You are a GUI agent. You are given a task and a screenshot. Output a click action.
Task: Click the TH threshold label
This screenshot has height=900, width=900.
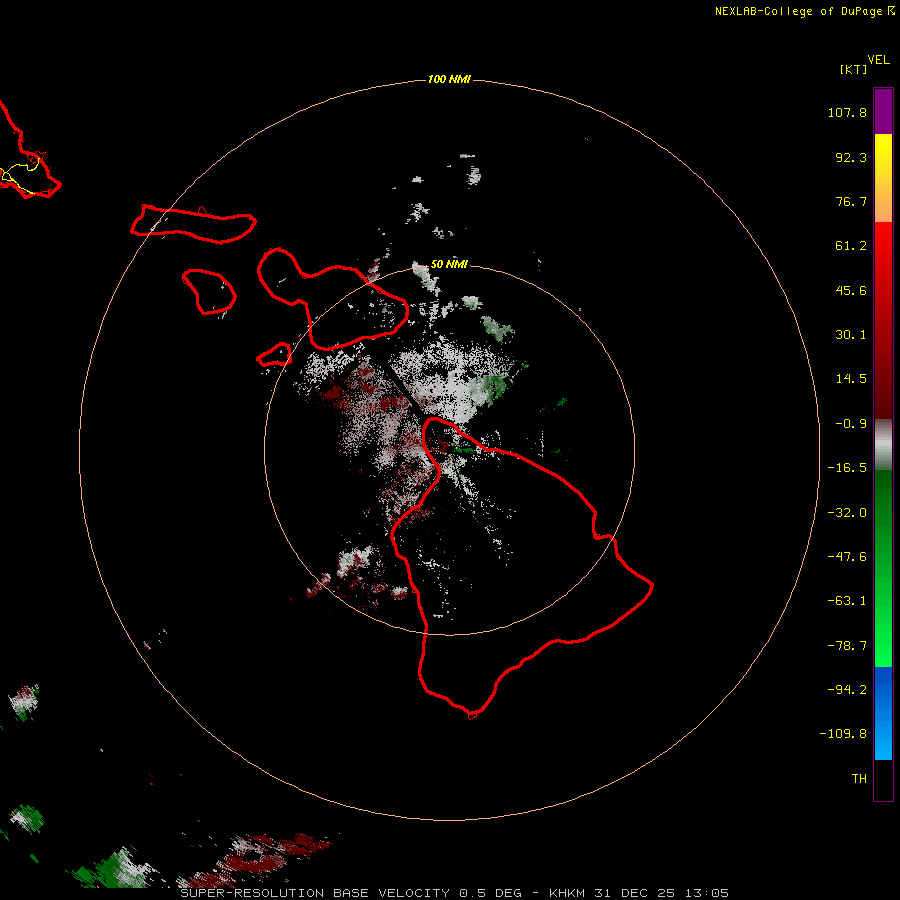click(x=859, y=778)
